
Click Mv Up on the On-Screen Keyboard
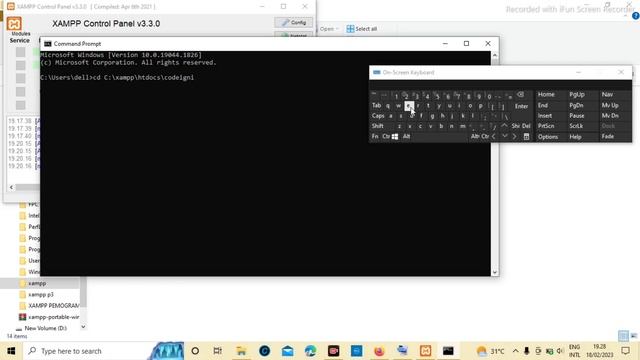610,105
